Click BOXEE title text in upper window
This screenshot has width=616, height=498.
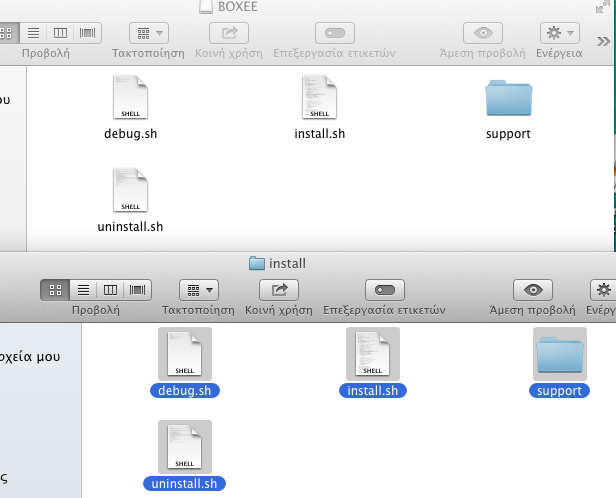click(238, 7)
